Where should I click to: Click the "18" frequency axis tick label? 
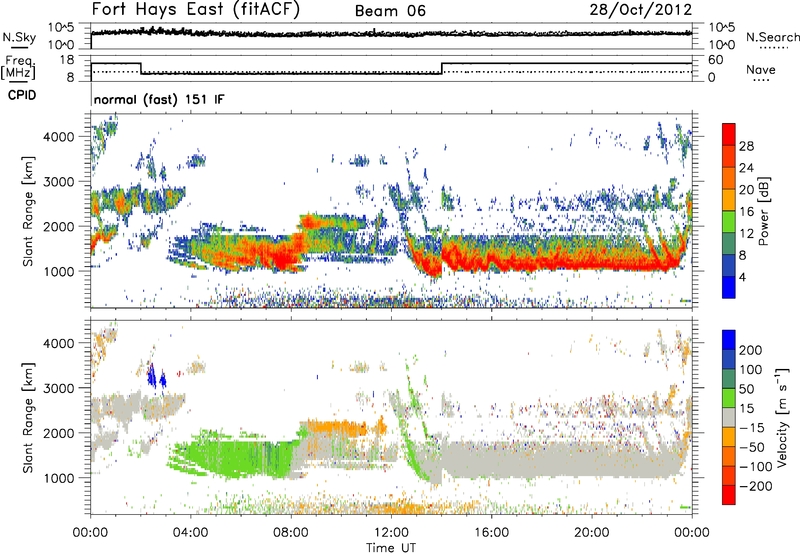coord(67,60)
